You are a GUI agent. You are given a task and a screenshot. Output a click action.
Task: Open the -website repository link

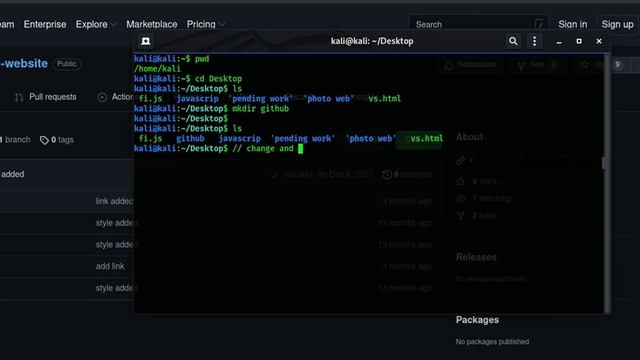[x=24, y=64]
